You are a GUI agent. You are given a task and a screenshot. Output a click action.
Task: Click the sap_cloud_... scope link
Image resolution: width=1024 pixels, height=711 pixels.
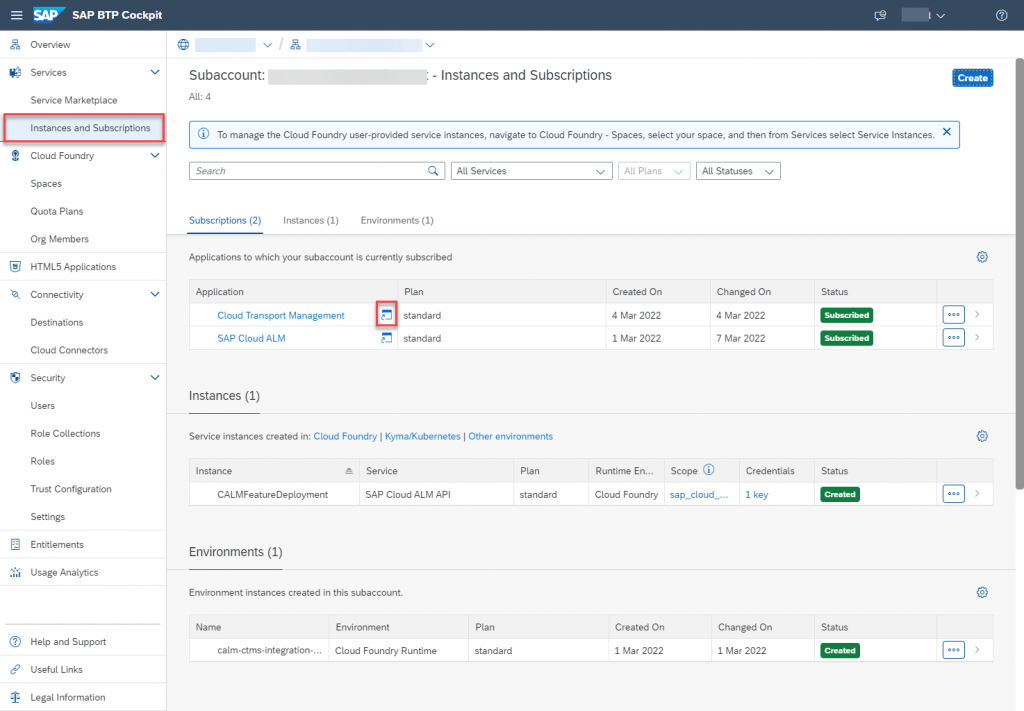coord(699,494)
